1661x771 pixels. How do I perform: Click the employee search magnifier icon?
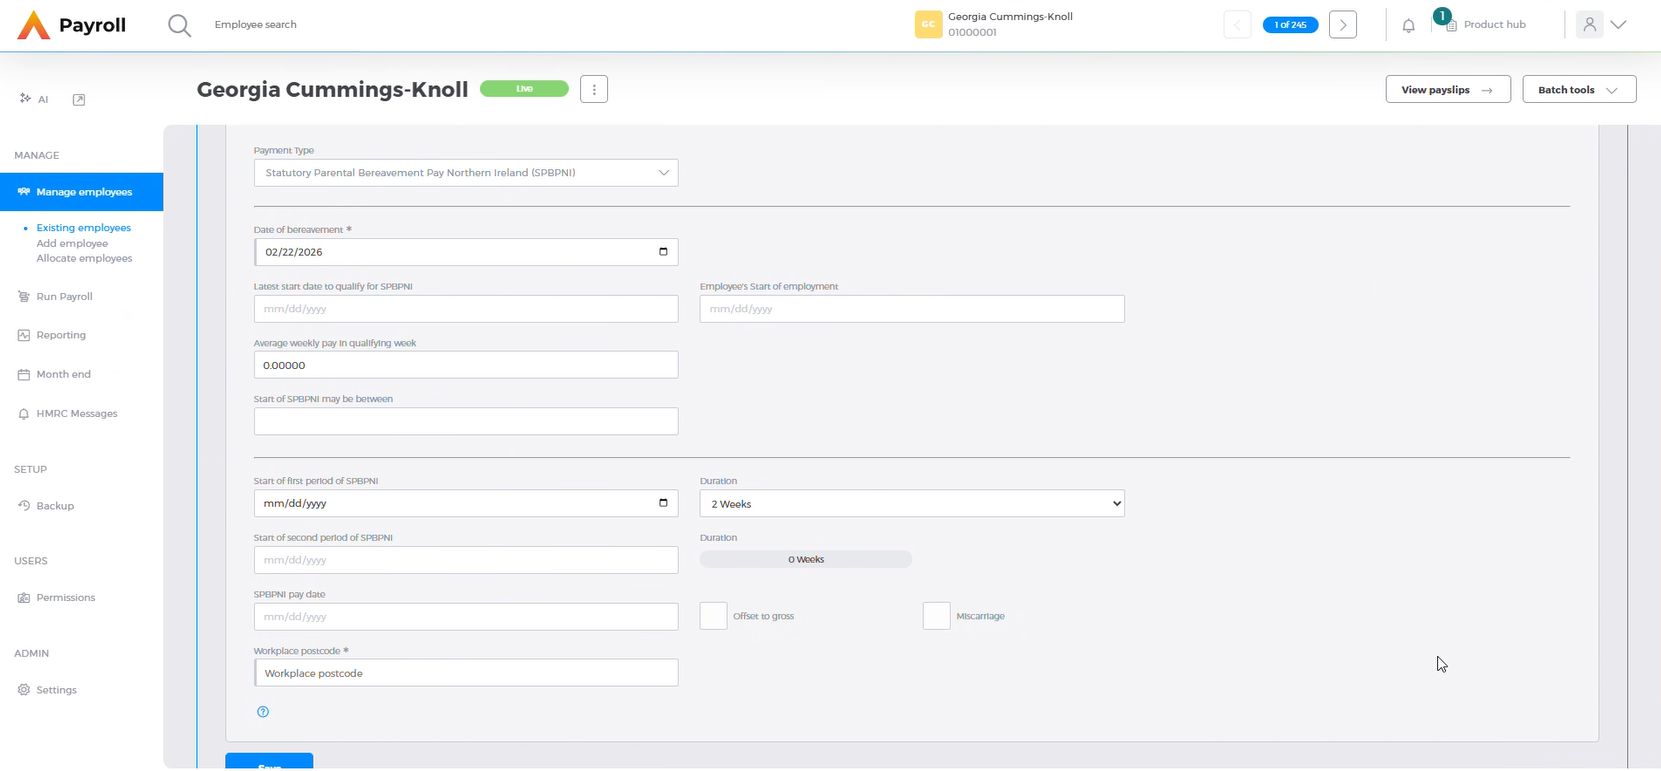click(x=179, y=25)
